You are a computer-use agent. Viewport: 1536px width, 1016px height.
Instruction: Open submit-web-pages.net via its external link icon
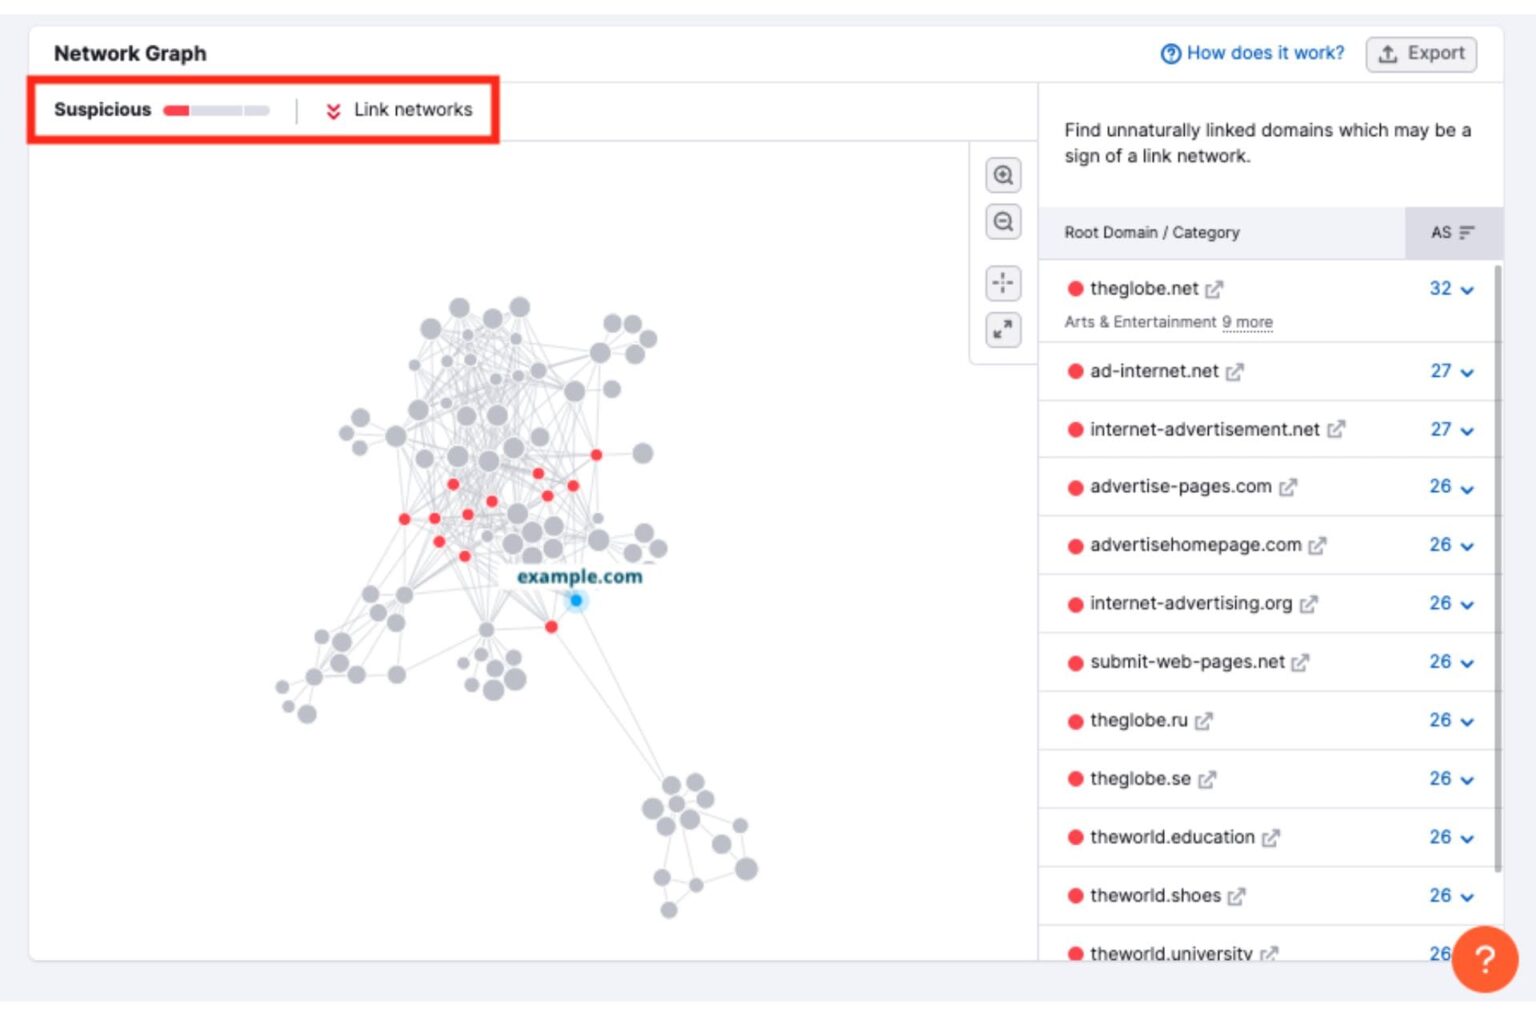[x=1299, y=662]
